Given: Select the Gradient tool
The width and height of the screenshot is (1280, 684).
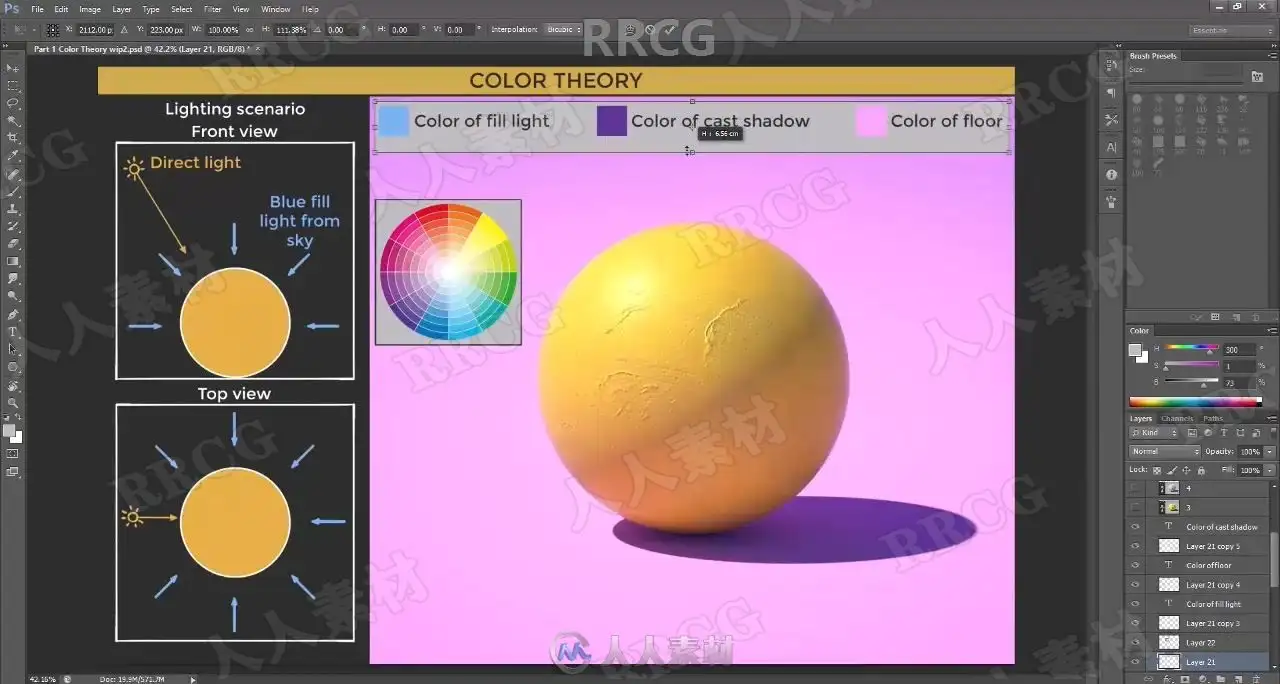Looking at the screenshot, I should (13, 261).
